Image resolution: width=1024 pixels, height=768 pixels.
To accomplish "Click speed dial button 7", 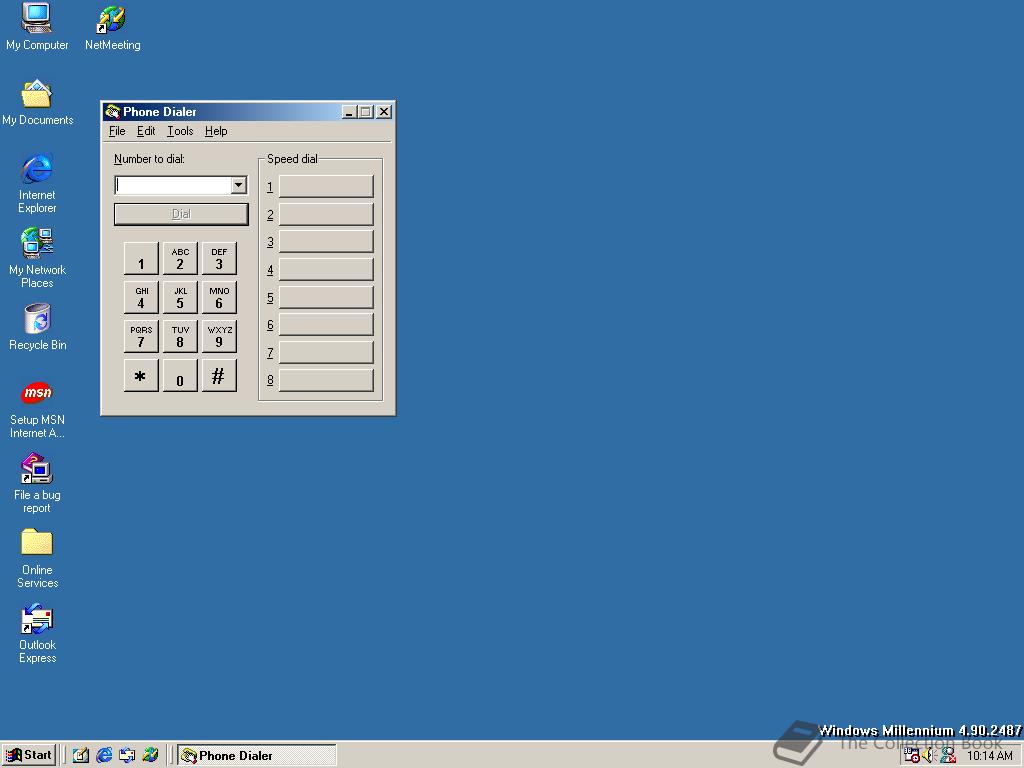I will pyautogui.click(x=326, y=353).
